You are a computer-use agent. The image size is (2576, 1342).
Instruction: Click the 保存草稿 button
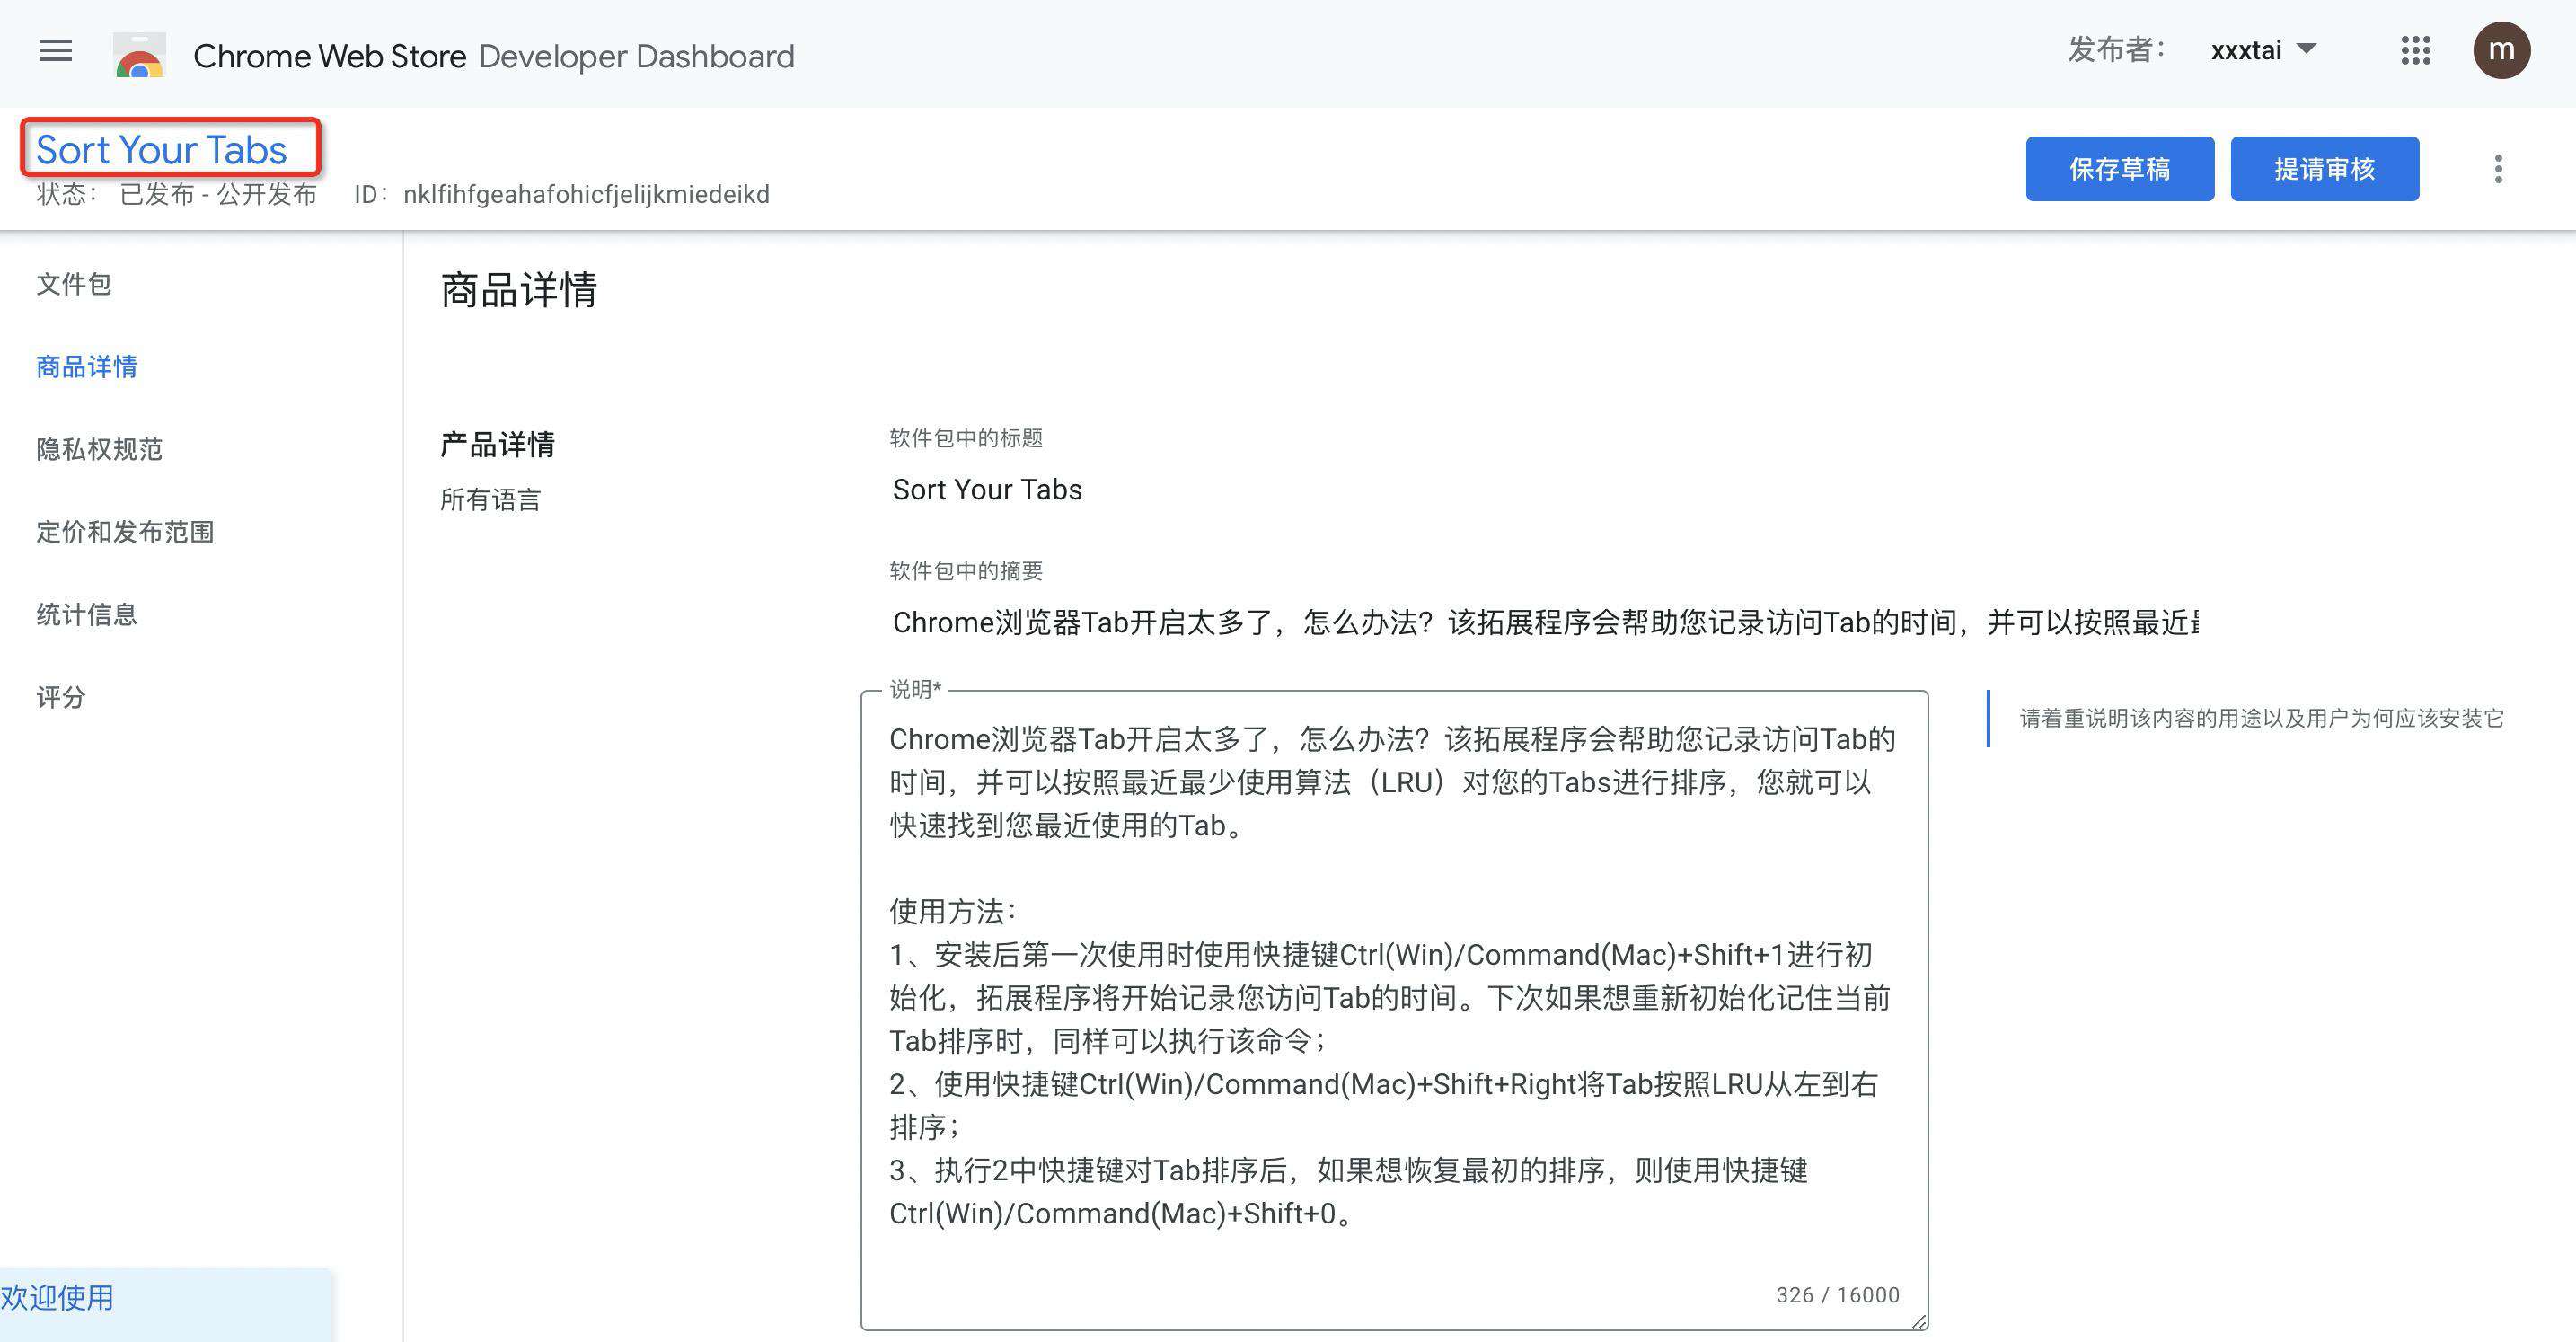click(2119, 168)
